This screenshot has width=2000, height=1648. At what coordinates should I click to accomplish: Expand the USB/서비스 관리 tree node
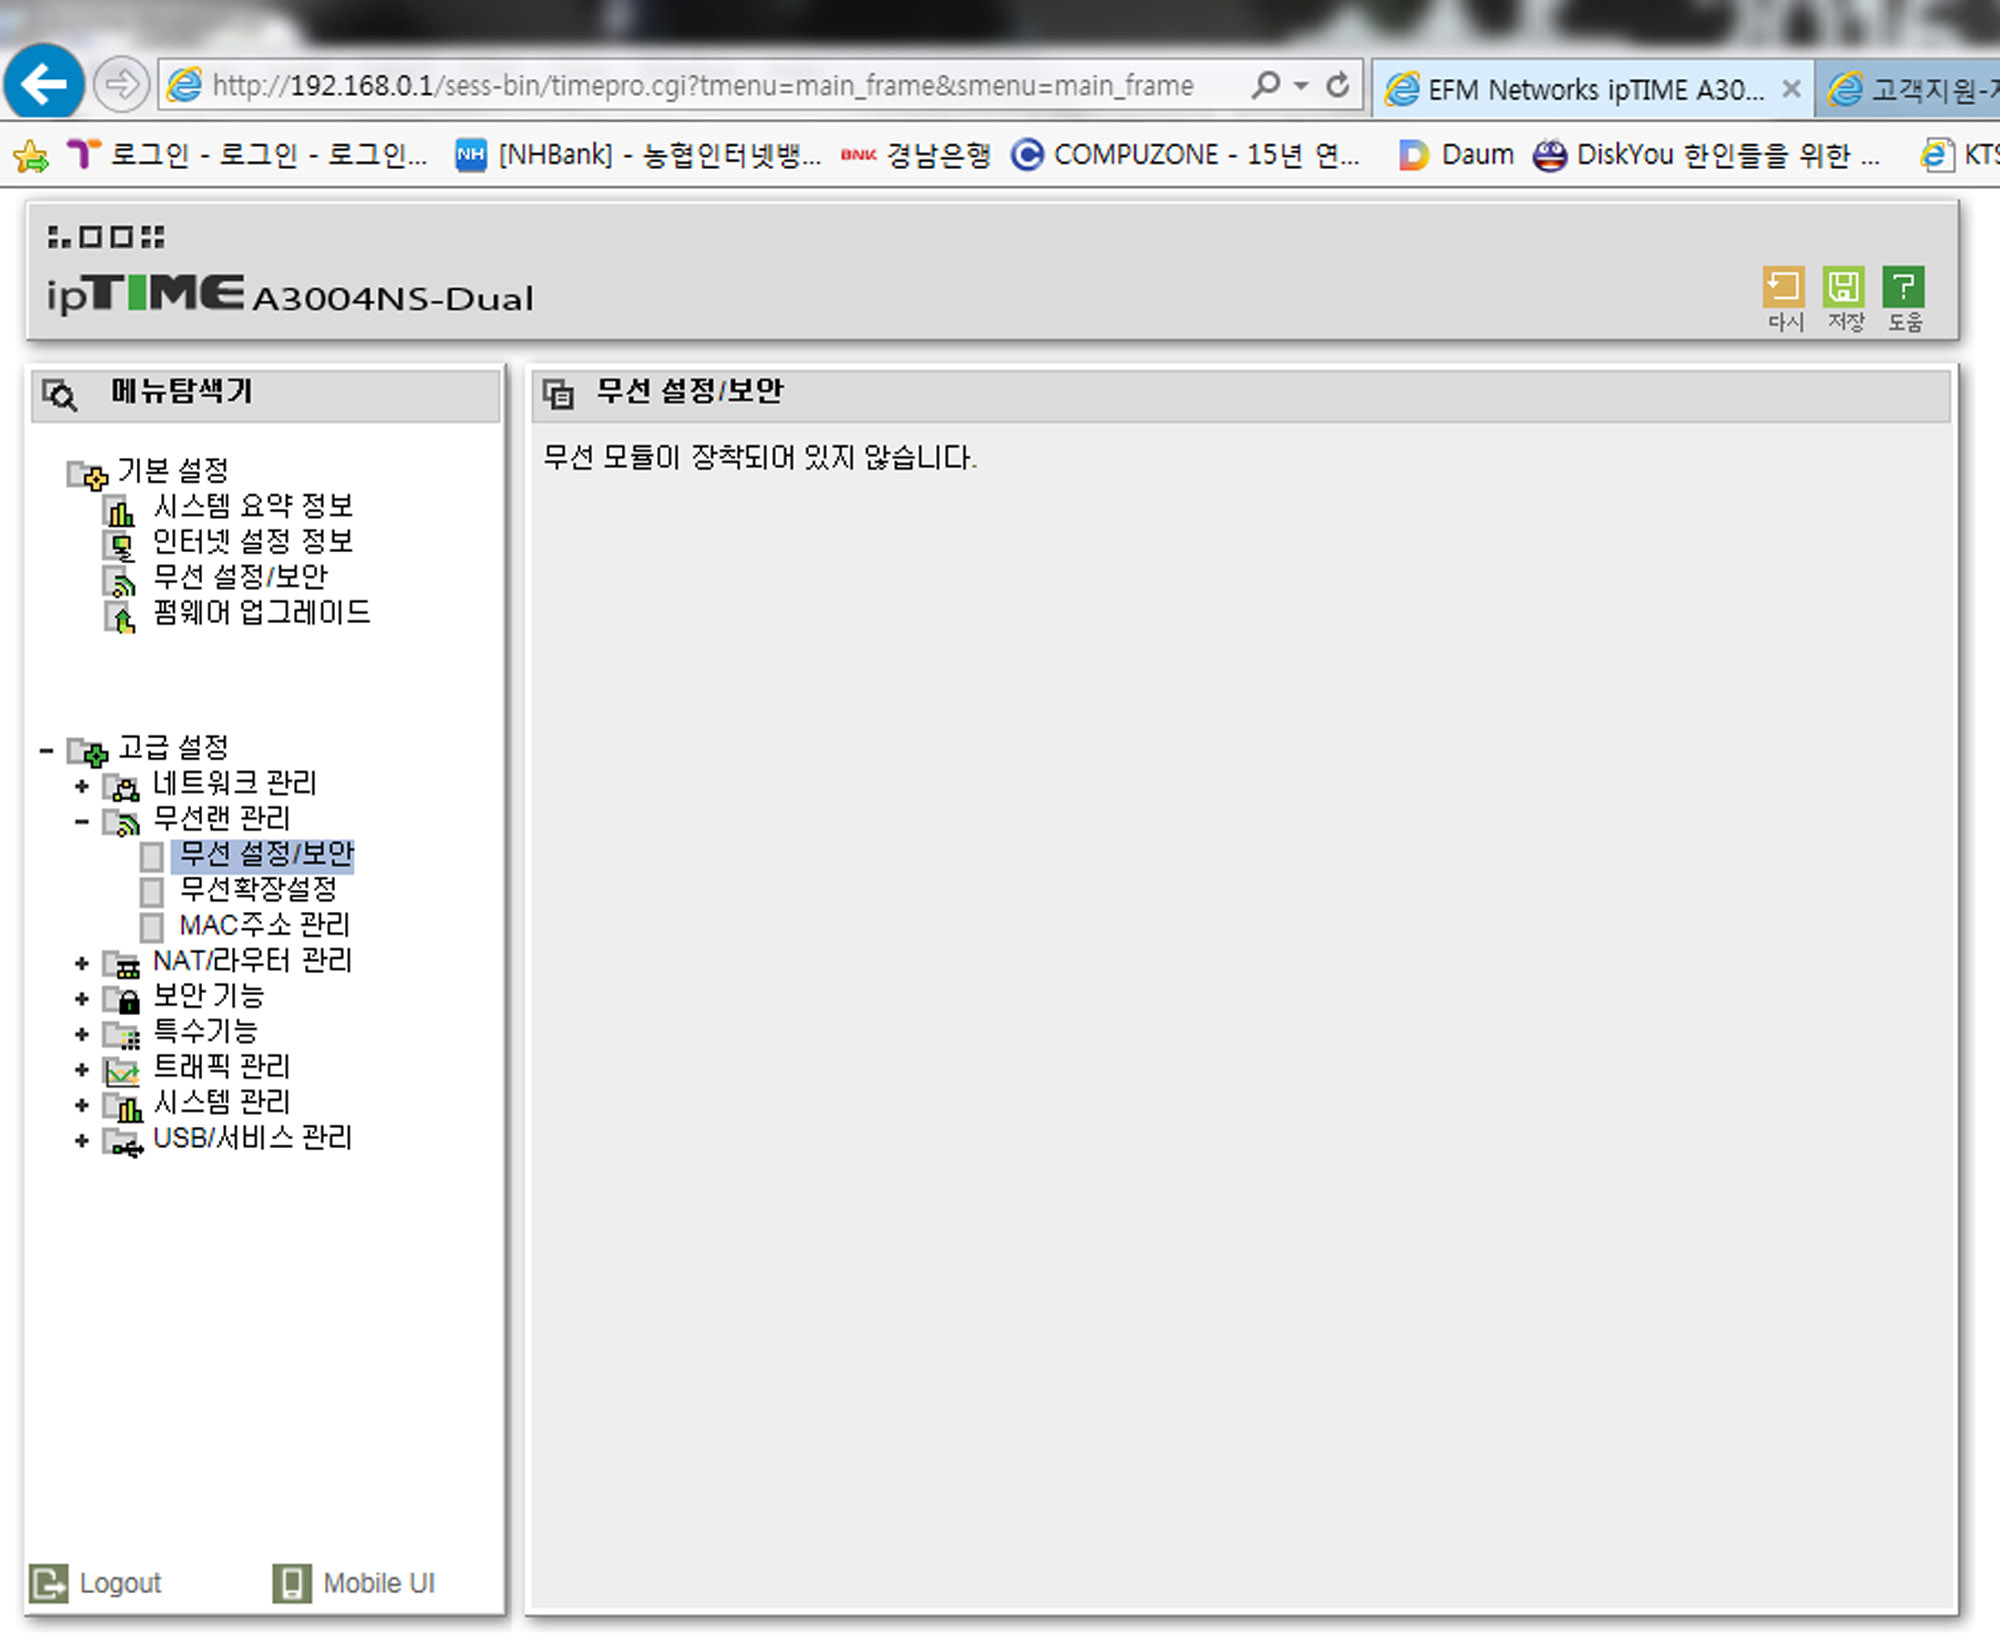82,1141
